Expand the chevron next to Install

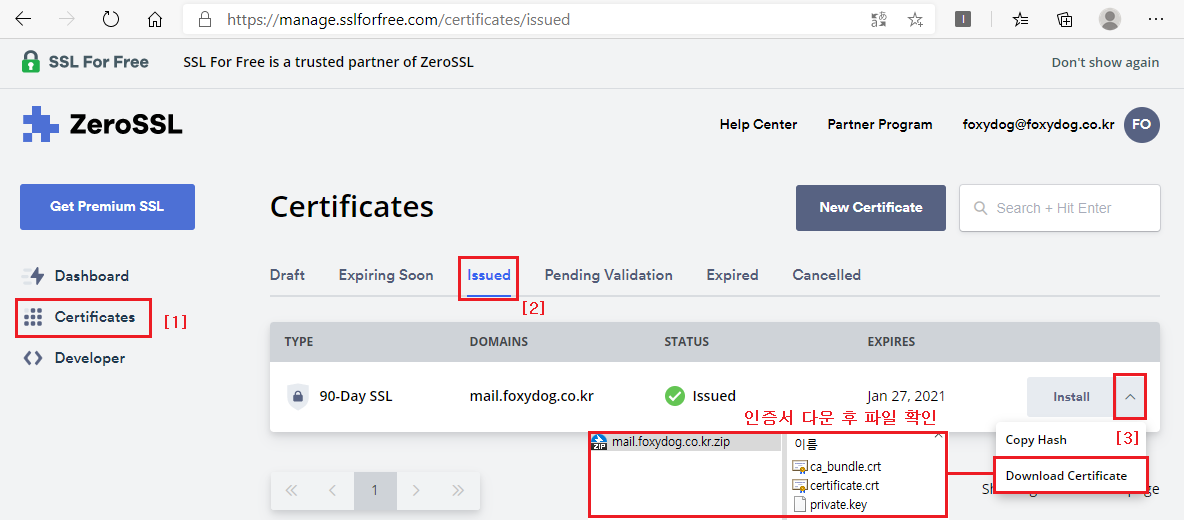1130,396
